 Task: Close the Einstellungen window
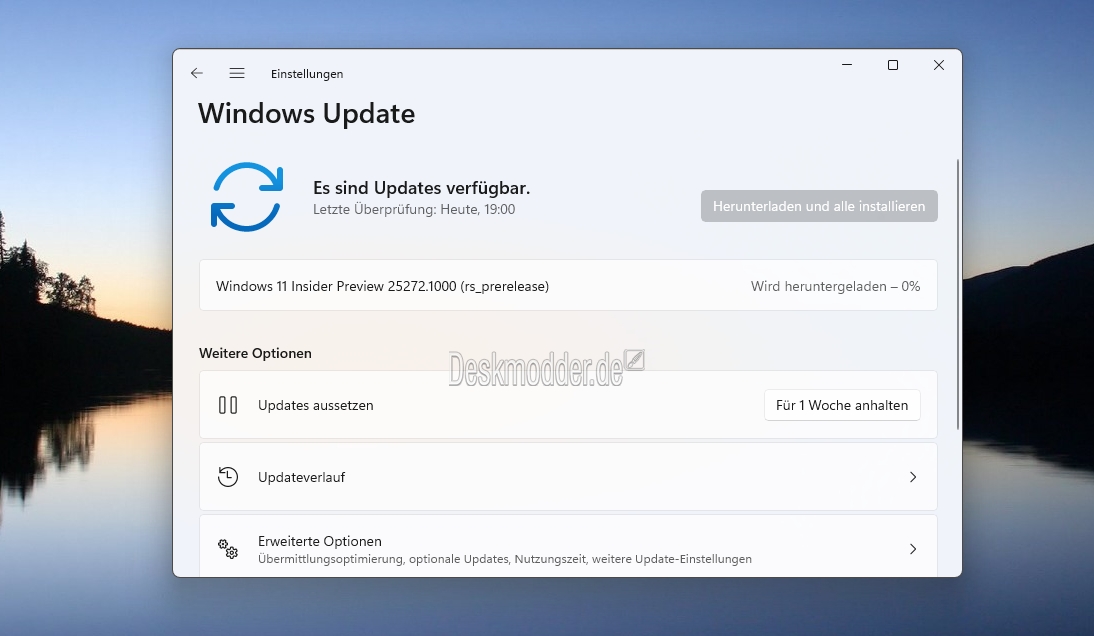coord(938,65)
